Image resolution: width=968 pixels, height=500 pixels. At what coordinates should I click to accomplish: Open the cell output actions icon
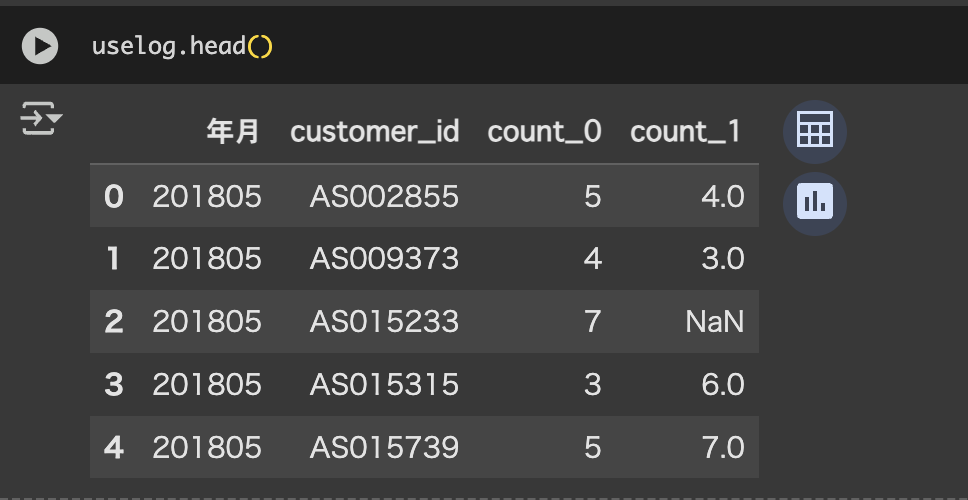41,118
